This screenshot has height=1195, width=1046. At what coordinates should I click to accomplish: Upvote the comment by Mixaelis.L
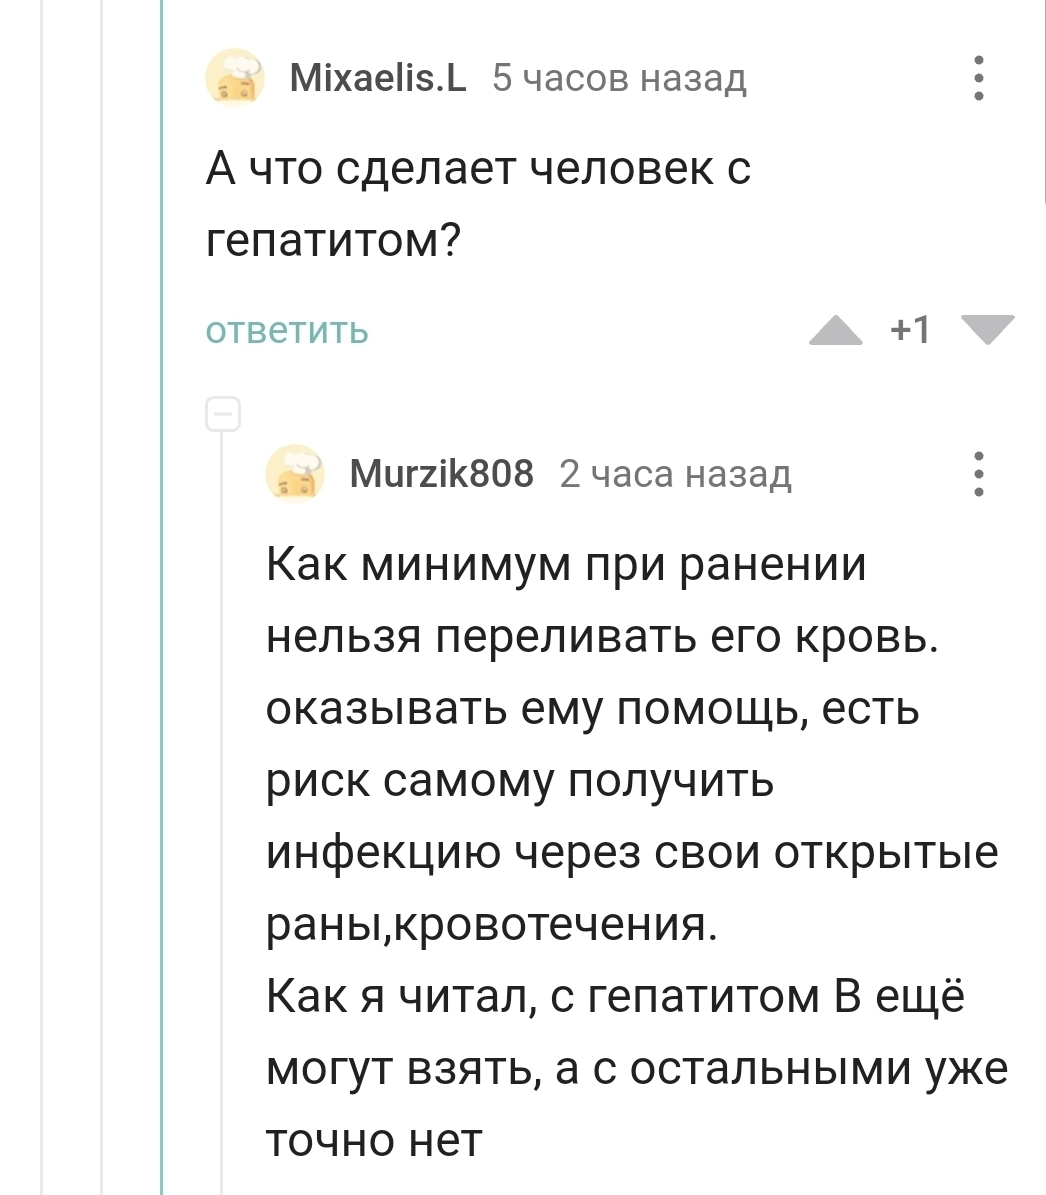(x=836, y=330)
